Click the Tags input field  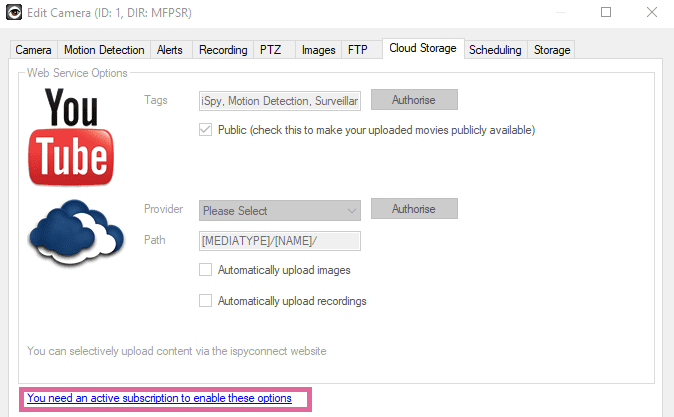tap(280, 101)
